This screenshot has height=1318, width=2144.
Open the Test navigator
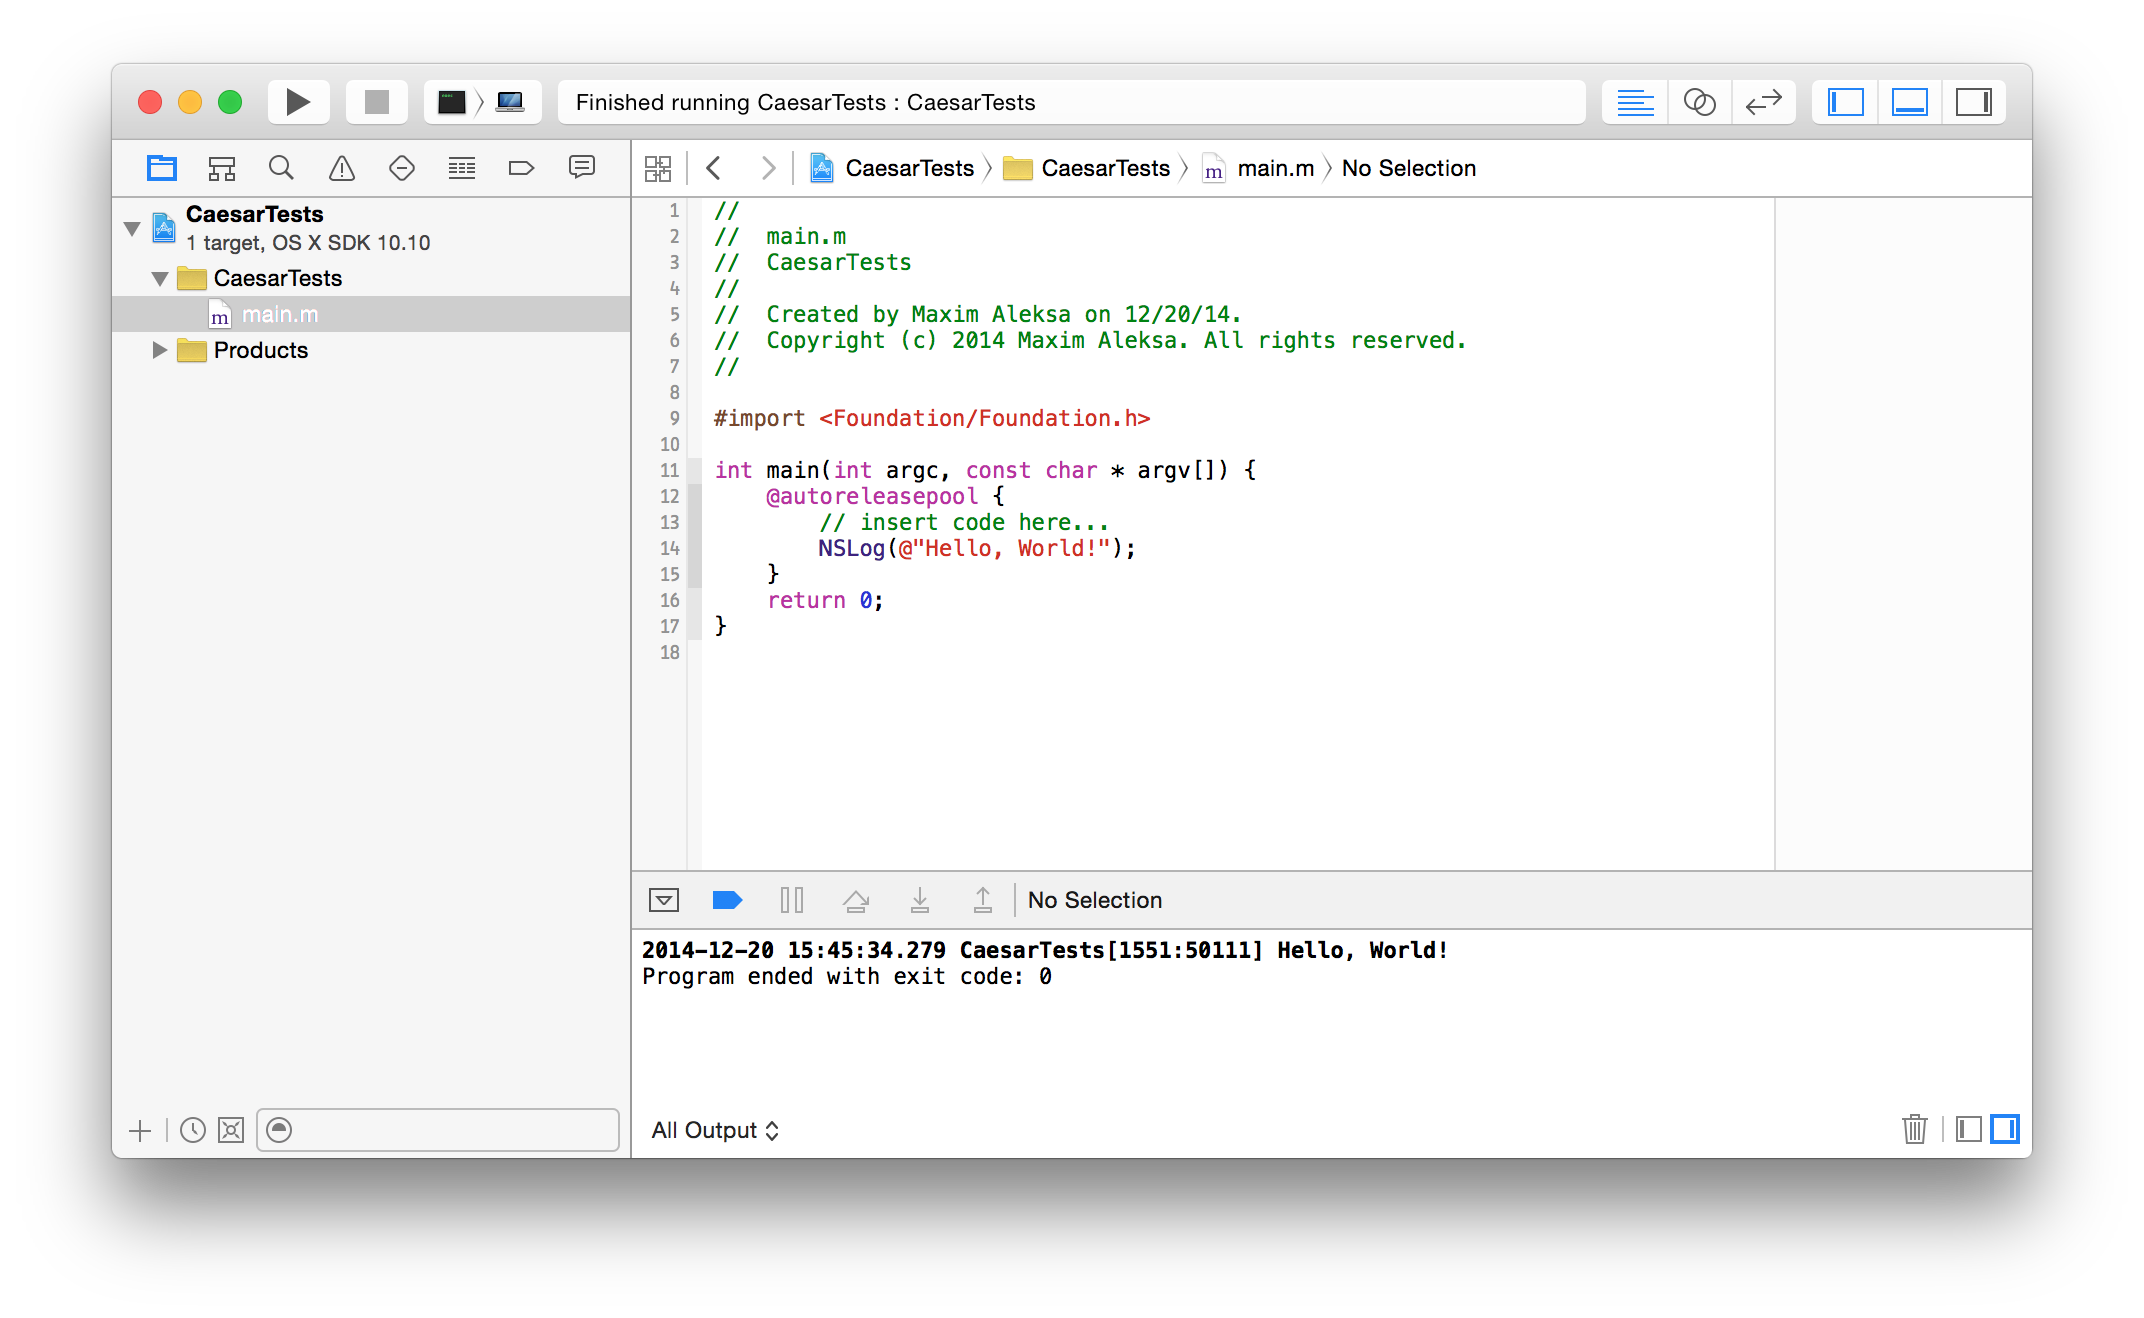[402, 168]
